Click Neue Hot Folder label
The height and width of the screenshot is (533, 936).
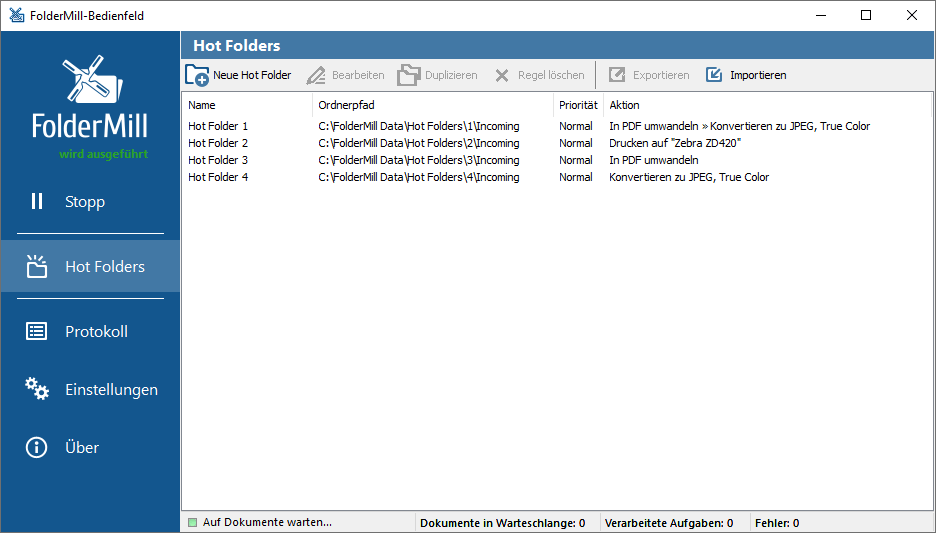[252, 75]
